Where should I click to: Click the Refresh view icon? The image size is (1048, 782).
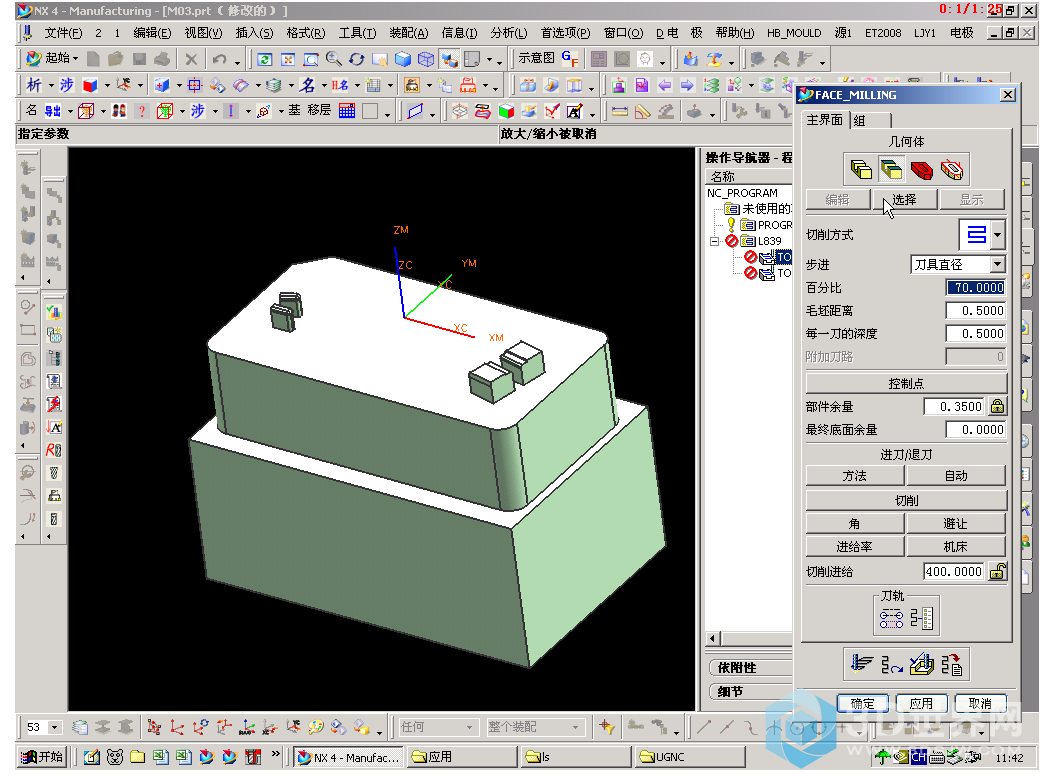(x=265, y=59)
